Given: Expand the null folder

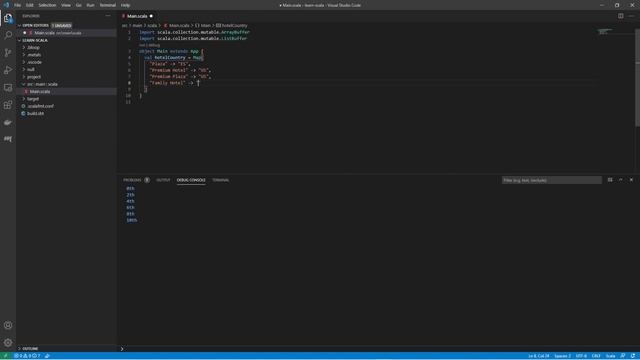Looking at the screenshot, I should click(31, 69).
